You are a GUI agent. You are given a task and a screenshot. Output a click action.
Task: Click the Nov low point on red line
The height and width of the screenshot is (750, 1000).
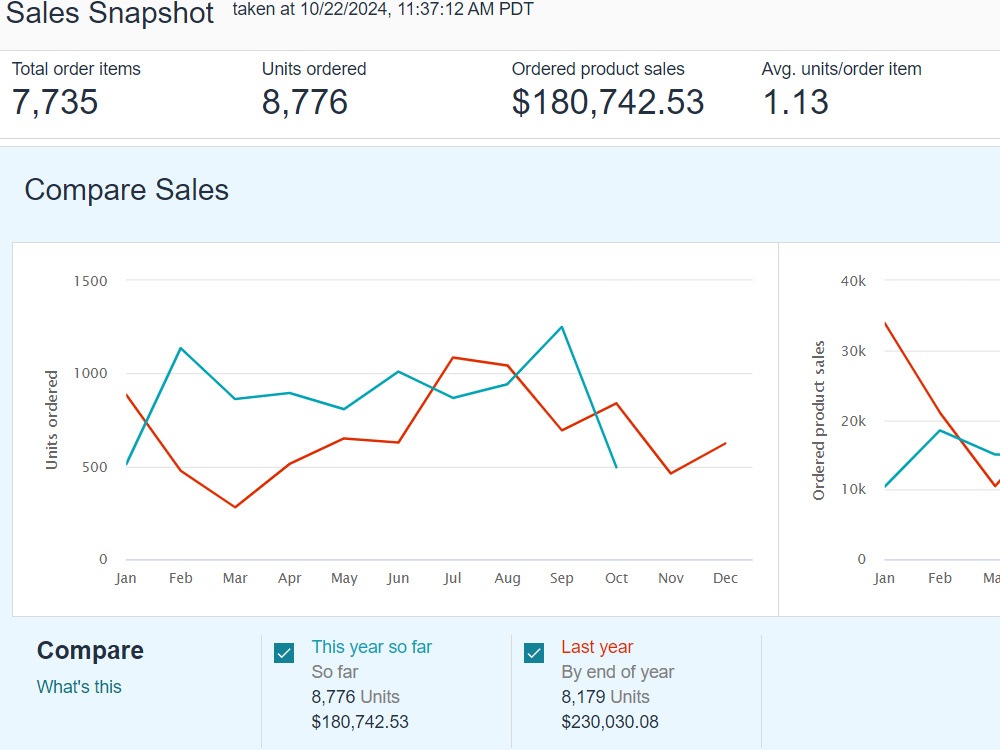pos(671,473)
